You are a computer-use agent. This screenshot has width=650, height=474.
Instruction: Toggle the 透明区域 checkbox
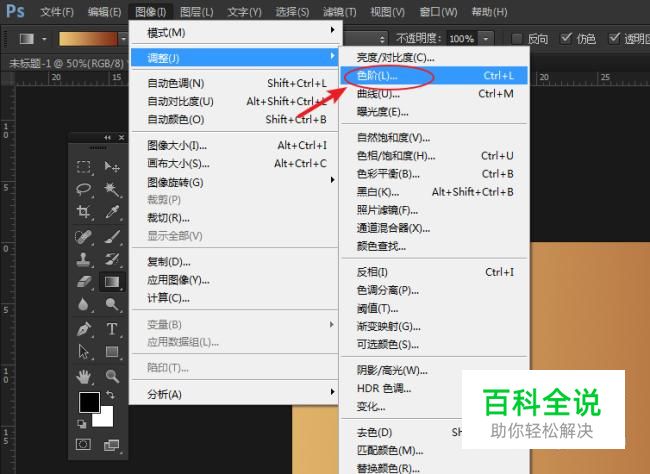[x=614, y=39]
